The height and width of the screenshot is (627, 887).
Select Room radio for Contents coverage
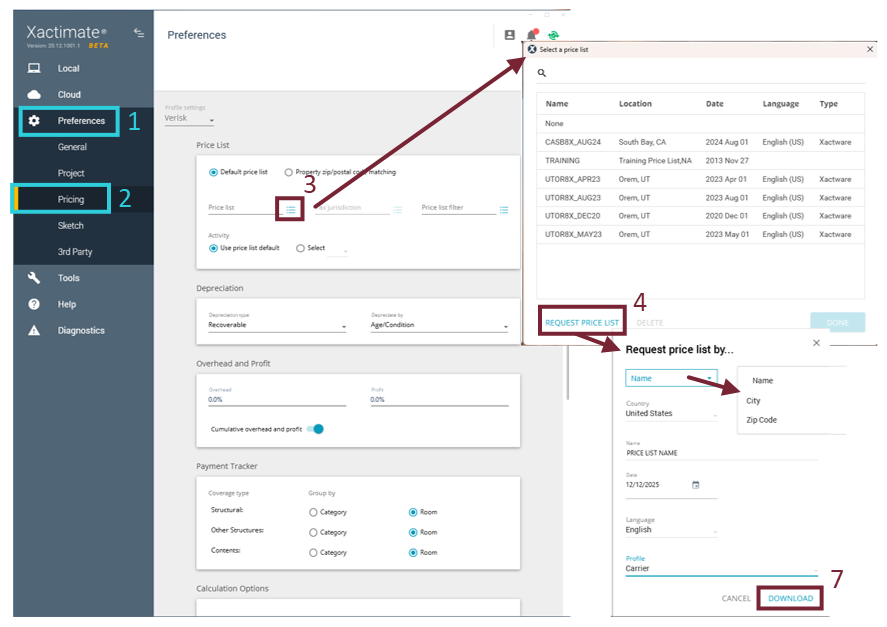click(413, 553)
